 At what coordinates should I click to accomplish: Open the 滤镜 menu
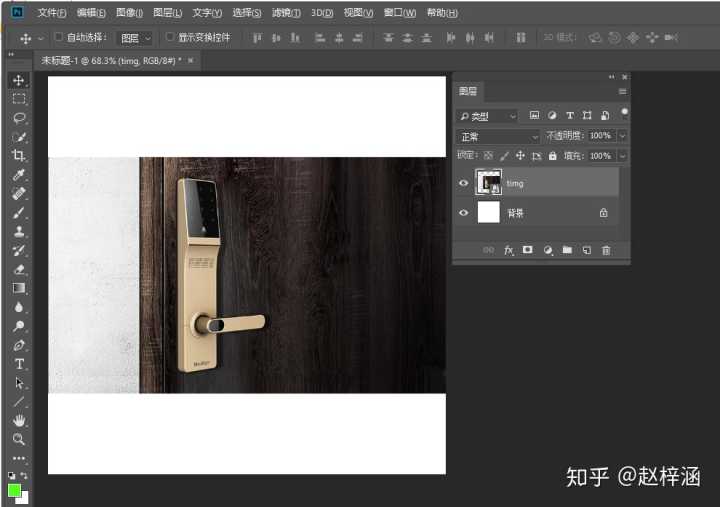click(286, 13)
